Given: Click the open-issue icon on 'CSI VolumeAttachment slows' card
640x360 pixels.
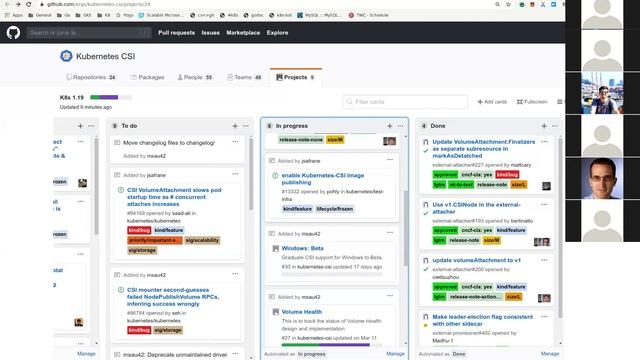Looking at the screenshot, I should click(x=121, y=190).
